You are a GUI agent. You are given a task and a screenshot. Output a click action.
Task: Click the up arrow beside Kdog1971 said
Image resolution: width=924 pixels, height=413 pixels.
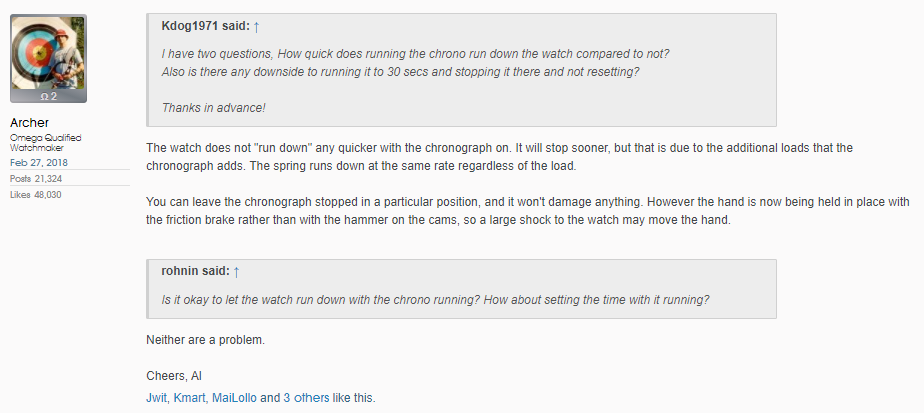(256, 27)
